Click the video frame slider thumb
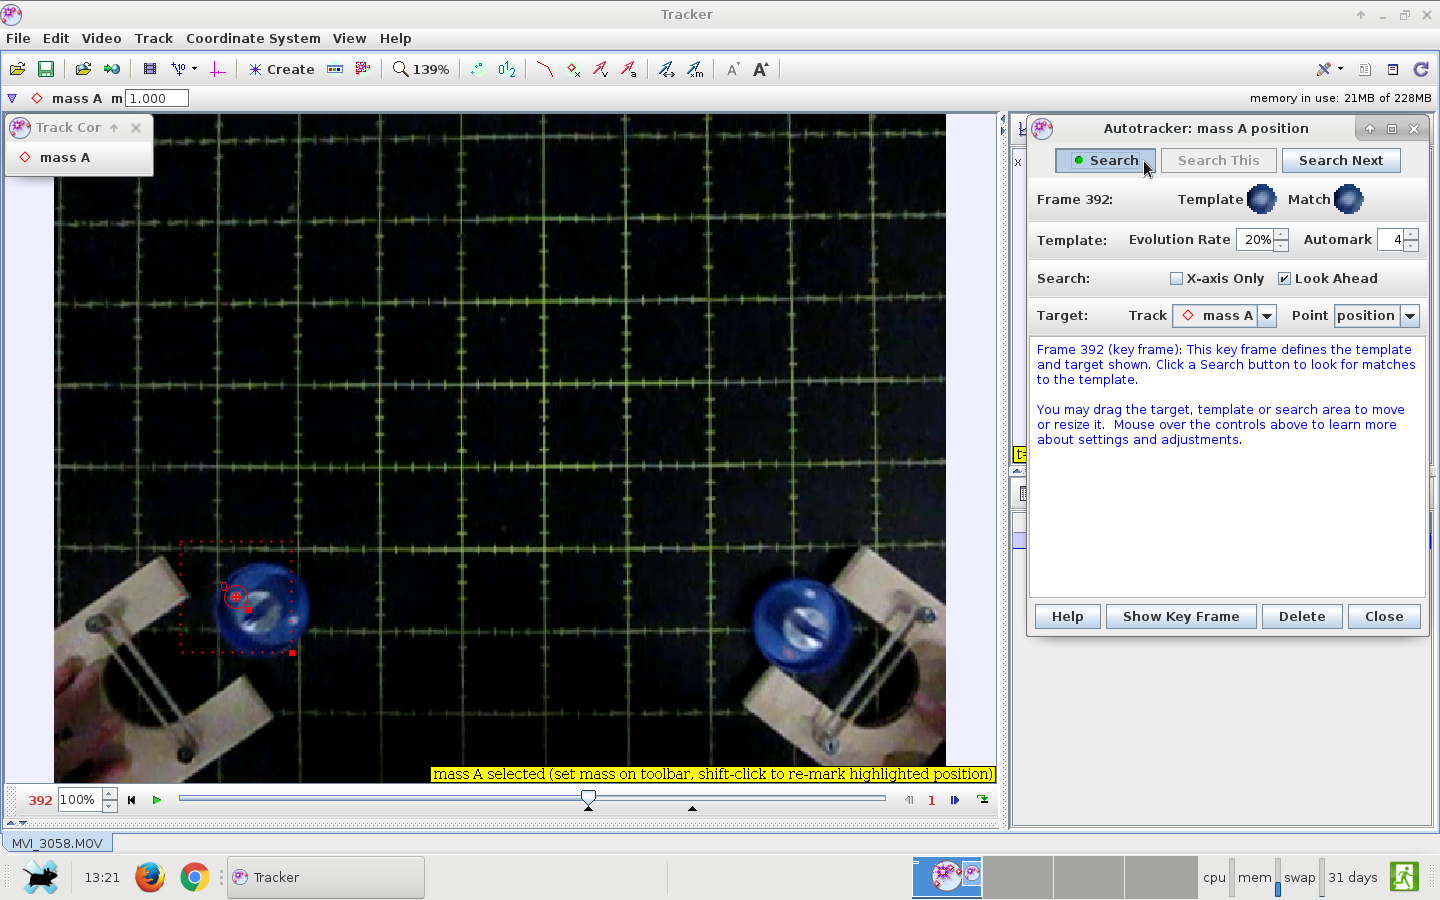This screenshot has height=900, width=1440. point(588,798)
